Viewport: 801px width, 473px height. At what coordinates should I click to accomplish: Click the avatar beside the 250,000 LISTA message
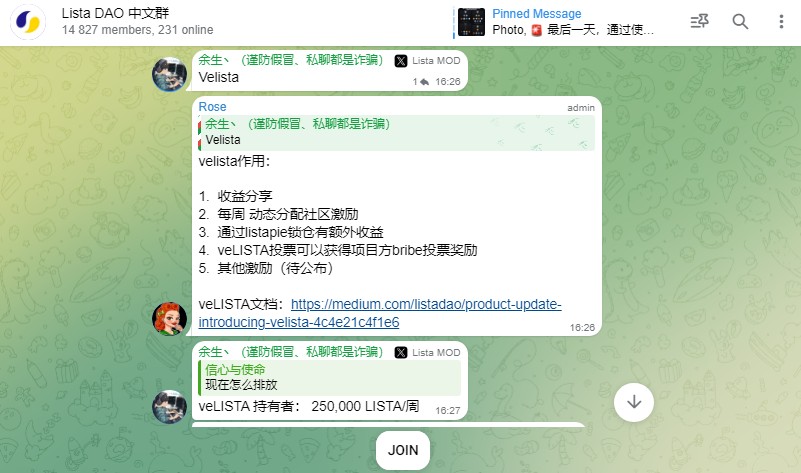click(x=170, y=407)
